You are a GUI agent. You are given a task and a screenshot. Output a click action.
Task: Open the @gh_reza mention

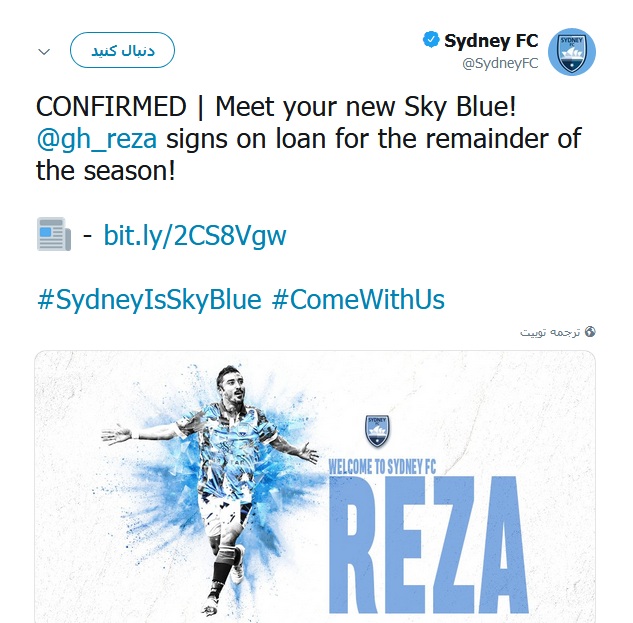click(x=96, y=139)
